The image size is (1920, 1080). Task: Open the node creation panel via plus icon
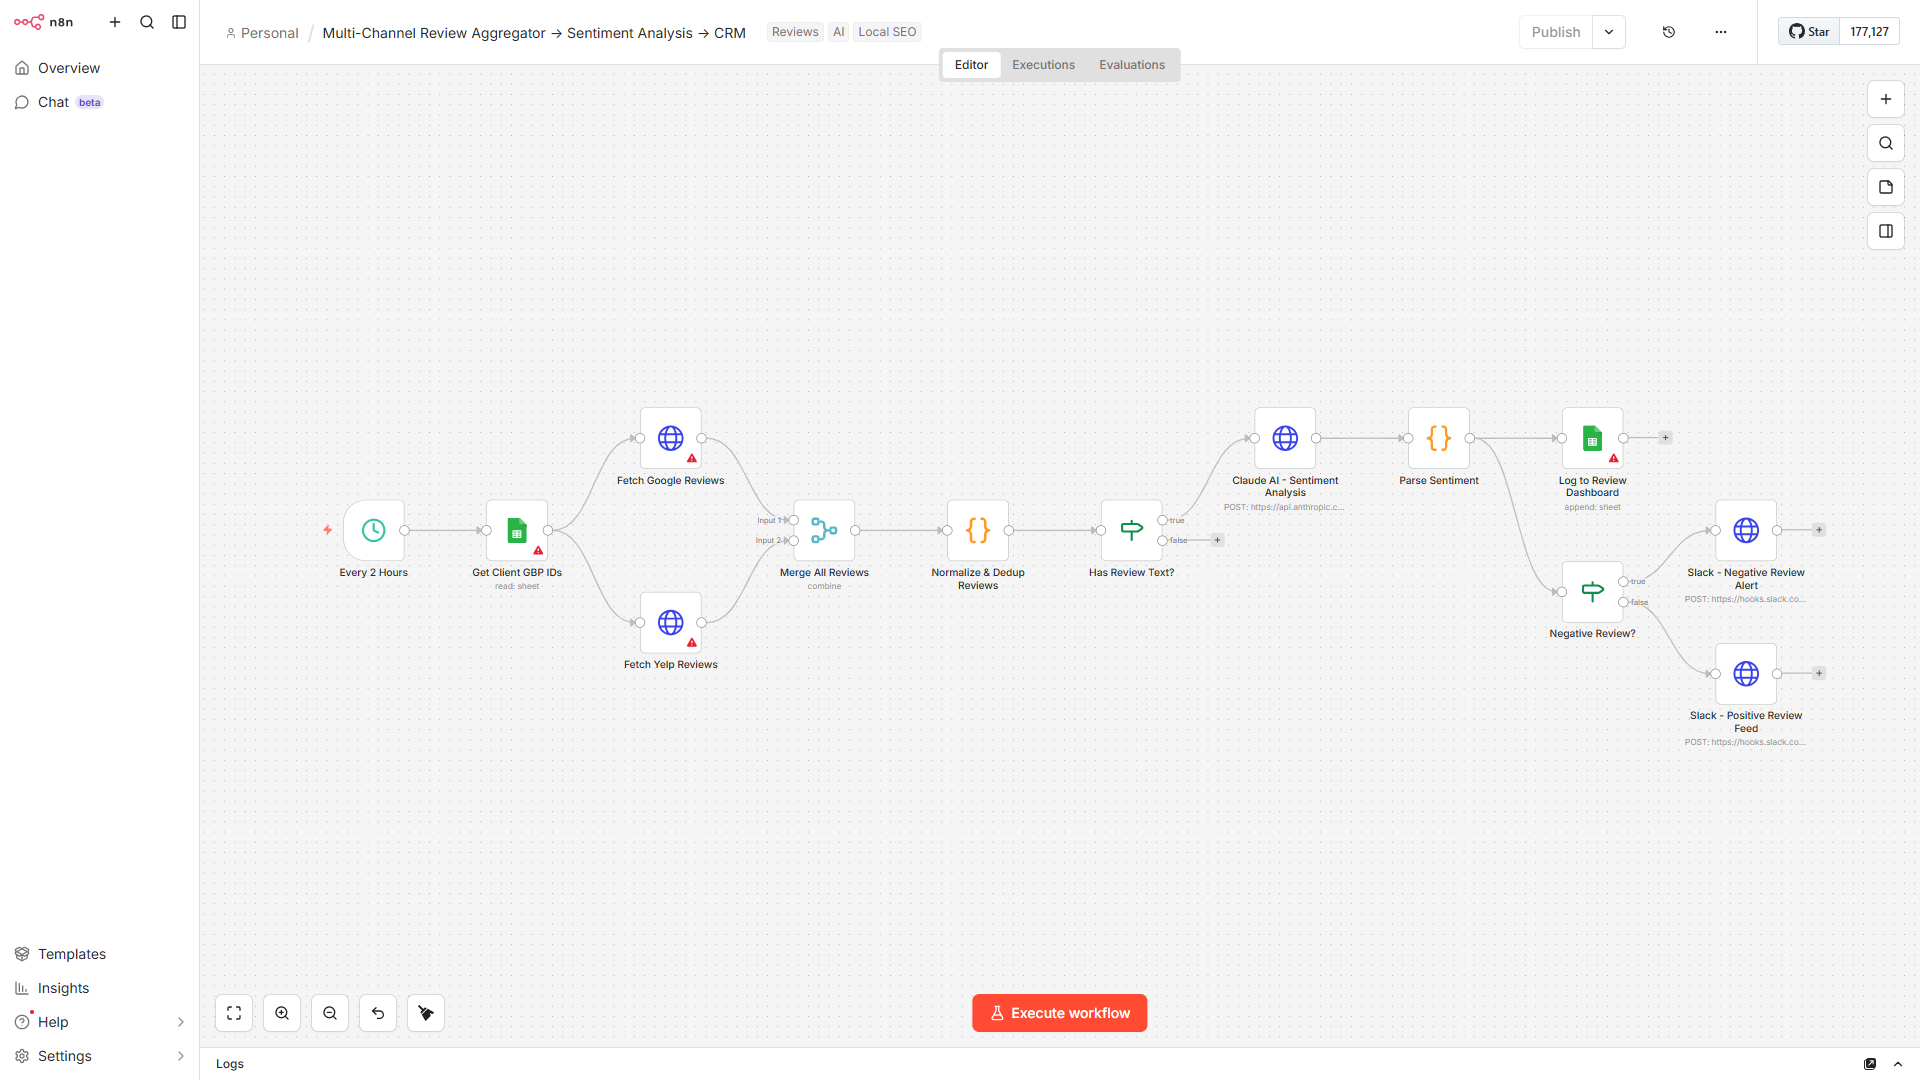1886,99
